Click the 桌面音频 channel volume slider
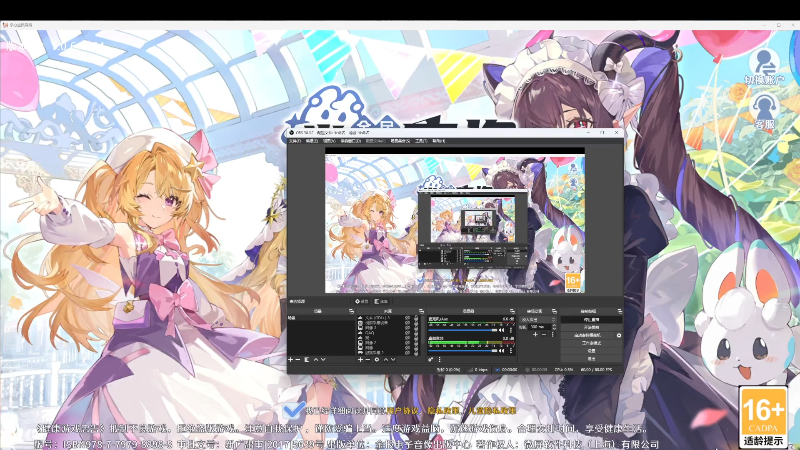 (x=463, y=351)
